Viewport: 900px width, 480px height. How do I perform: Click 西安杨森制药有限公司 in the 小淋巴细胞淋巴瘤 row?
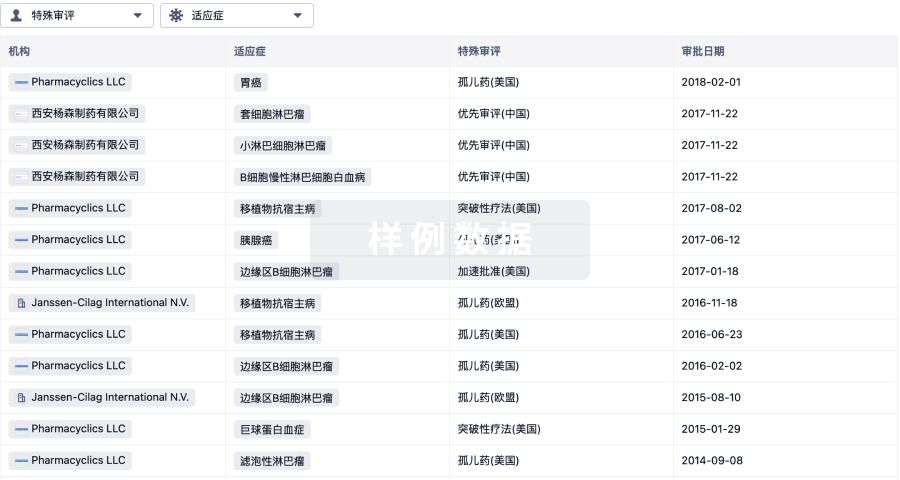click(85, 145)
